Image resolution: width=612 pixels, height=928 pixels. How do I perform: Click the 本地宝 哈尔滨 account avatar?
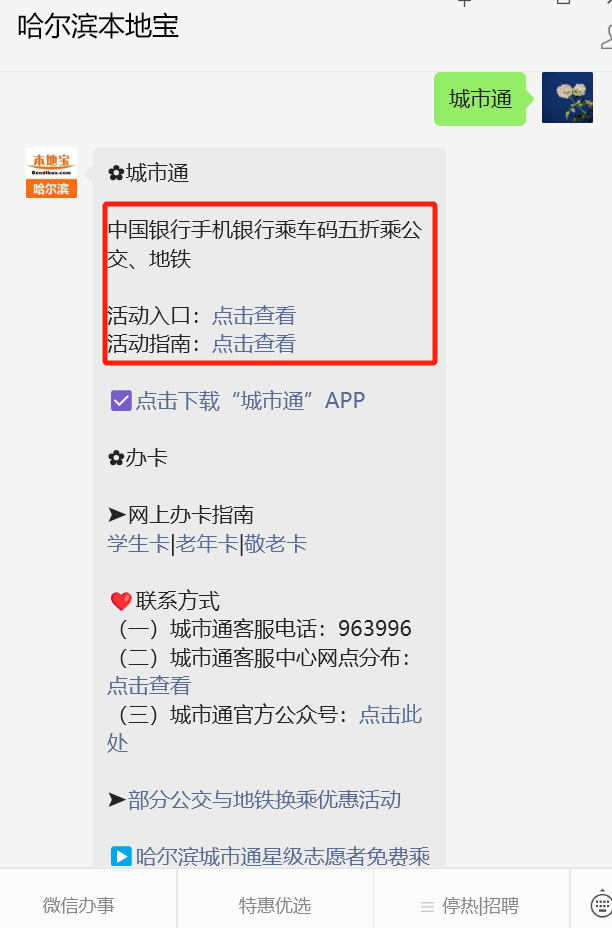point(51,172)
